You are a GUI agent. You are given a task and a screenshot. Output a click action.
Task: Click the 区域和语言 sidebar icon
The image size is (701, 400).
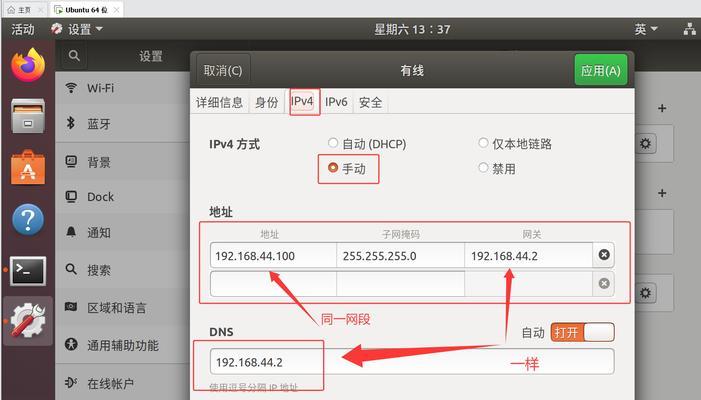[71, 307]
